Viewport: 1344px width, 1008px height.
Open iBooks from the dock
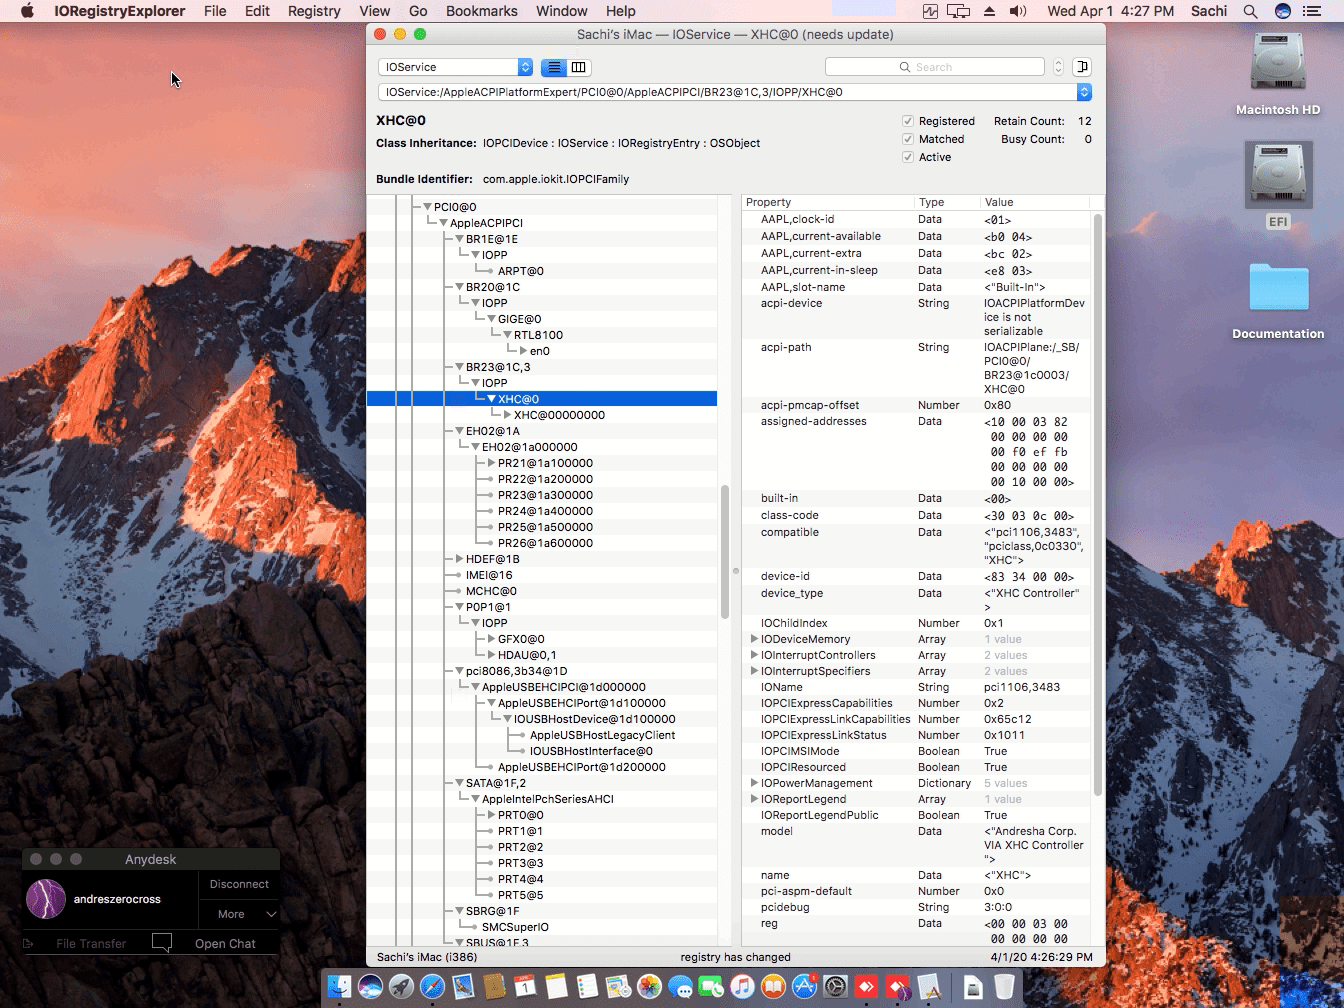pos(774,988)
